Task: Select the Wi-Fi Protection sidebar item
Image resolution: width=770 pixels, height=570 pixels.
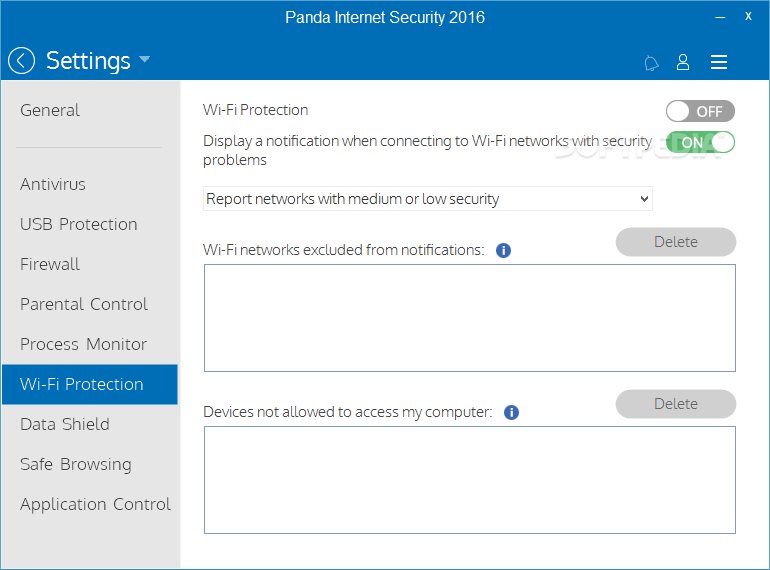Action: click(90, 384)
